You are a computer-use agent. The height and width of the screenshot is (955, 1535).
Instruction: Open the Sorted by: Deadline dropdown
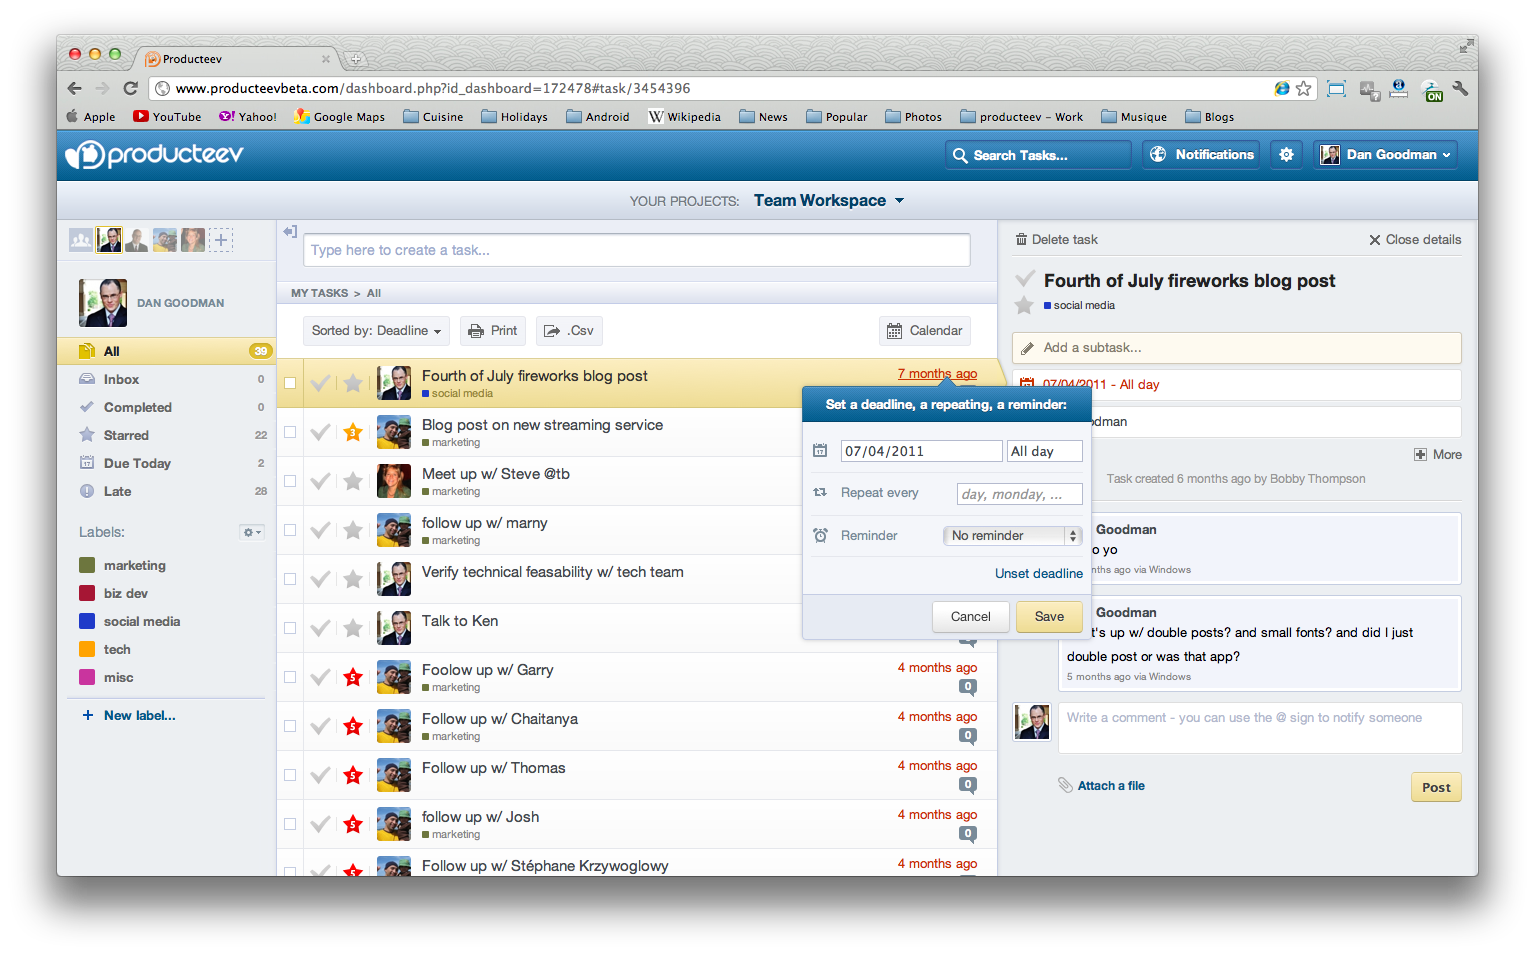(x=376, y=331)
